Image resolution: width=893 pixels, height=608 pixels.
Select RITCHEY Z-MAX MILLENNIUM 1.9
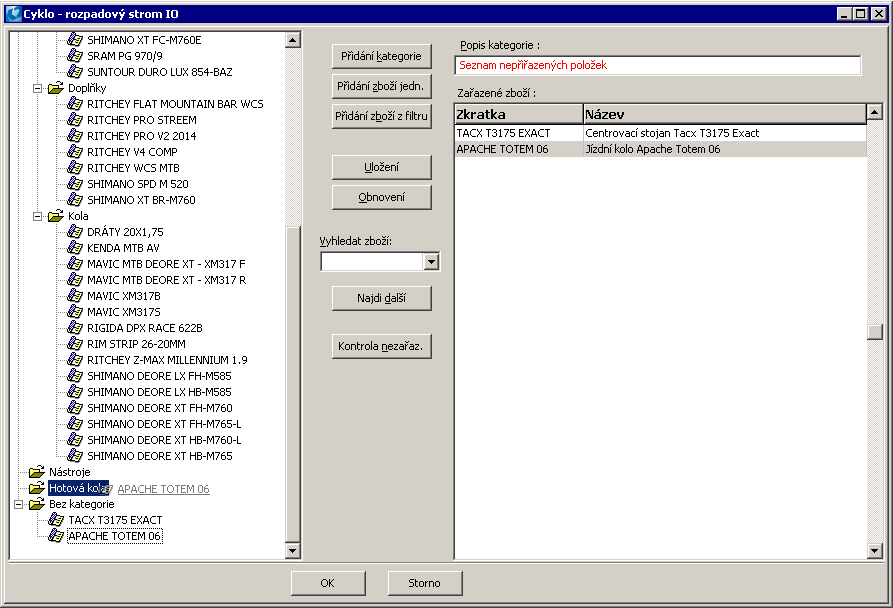[x=167, y=360]
